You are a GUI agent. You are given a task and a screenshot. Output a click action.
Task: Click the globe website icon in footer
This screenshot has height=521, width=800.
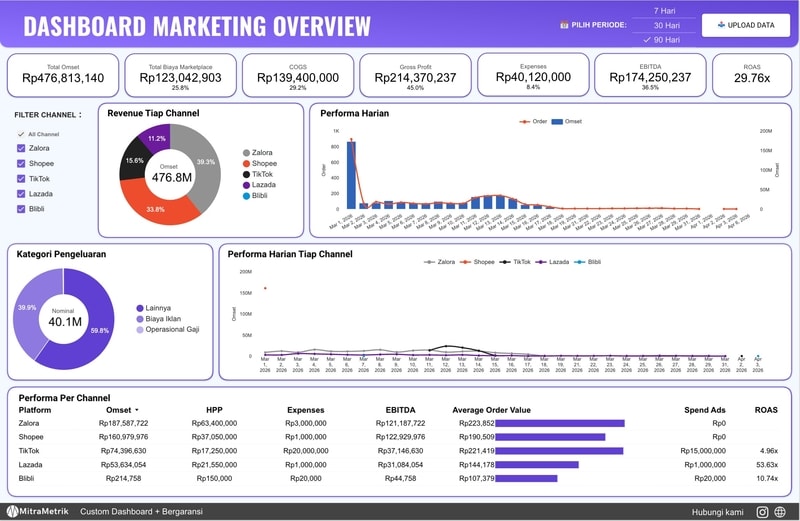780,512
